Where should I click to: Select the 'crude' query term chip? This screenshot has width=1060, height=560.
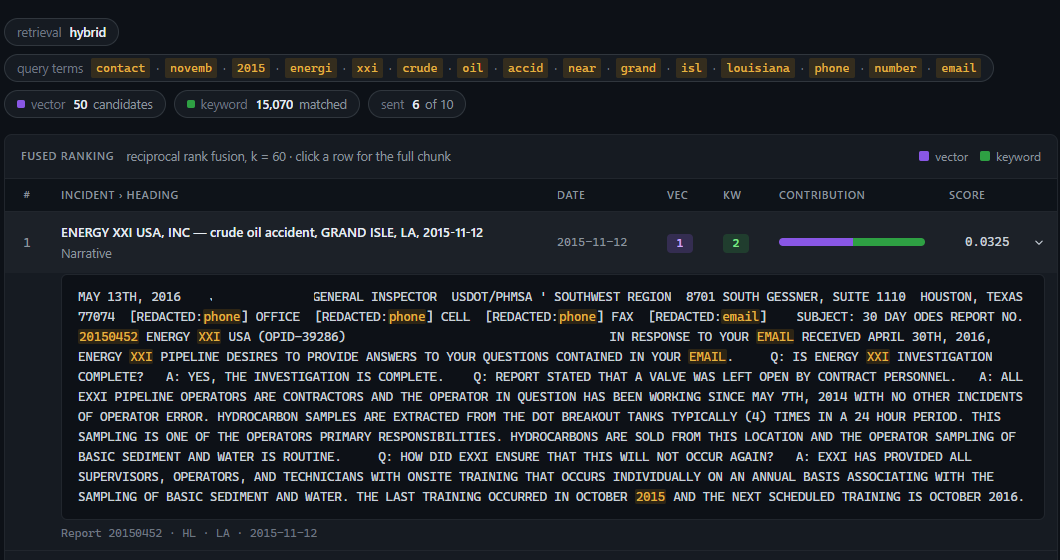click(420, 68)
